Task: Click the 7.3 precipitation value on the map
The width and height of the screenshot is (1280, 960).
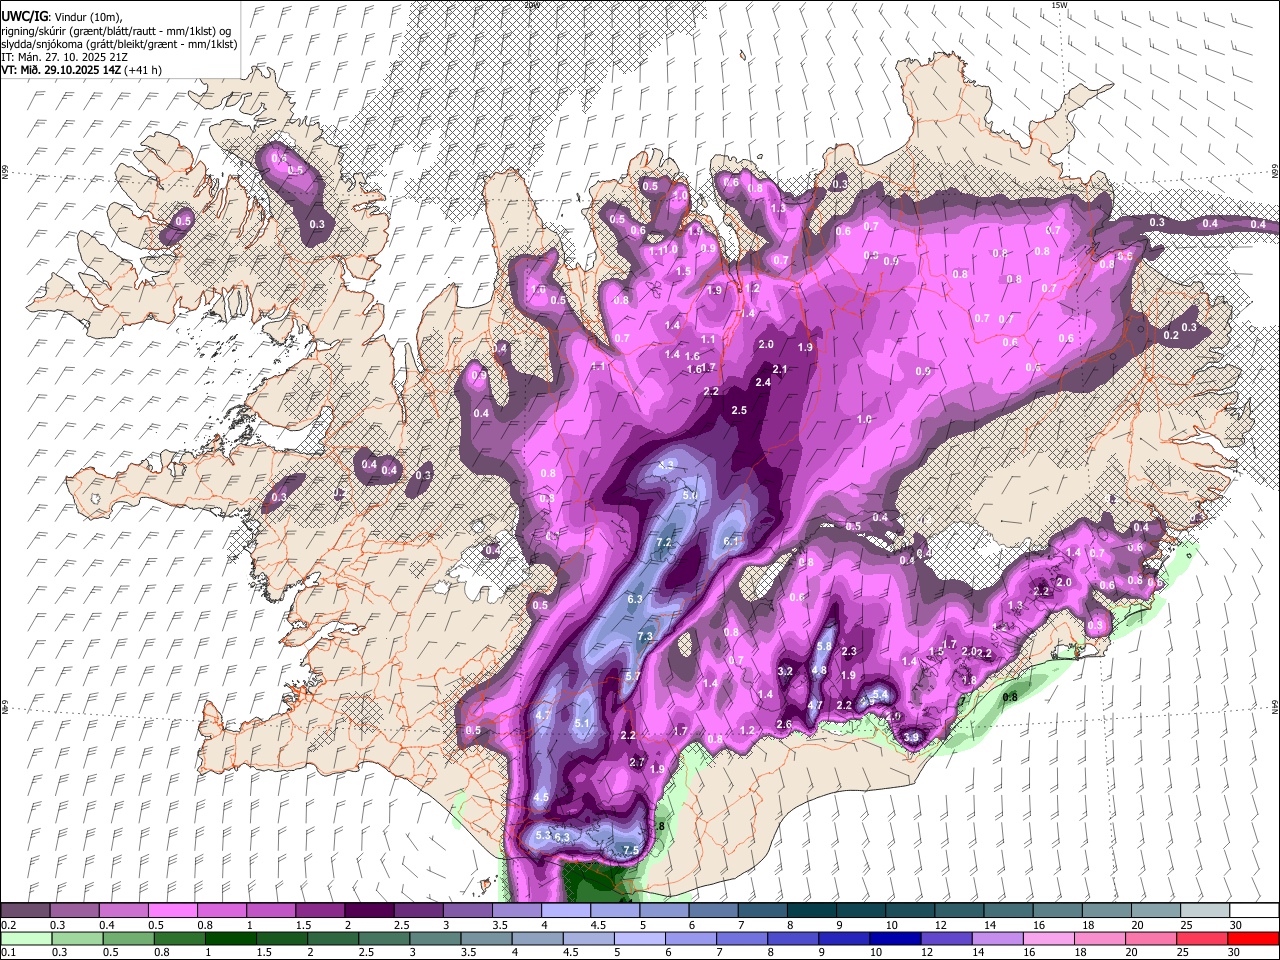Action: pyautogui.click(x=645, y=637)
